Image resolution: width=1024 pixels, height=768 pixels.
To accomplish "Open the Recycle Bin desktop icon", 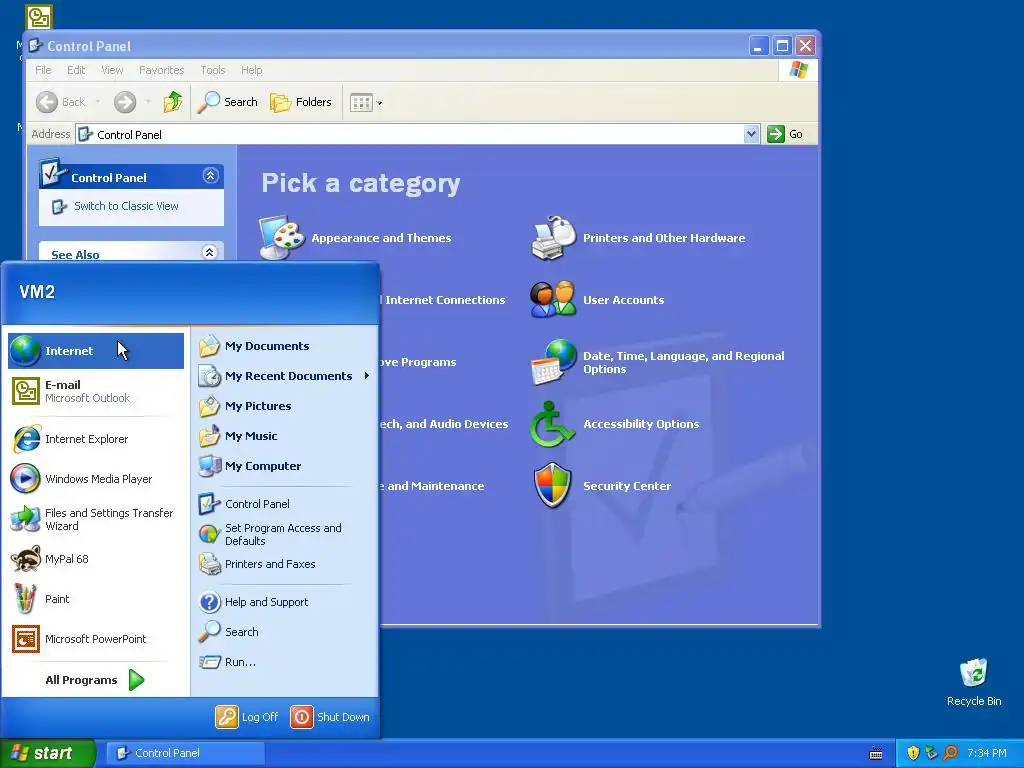I will pyautogui.click(x=974, y=682).
